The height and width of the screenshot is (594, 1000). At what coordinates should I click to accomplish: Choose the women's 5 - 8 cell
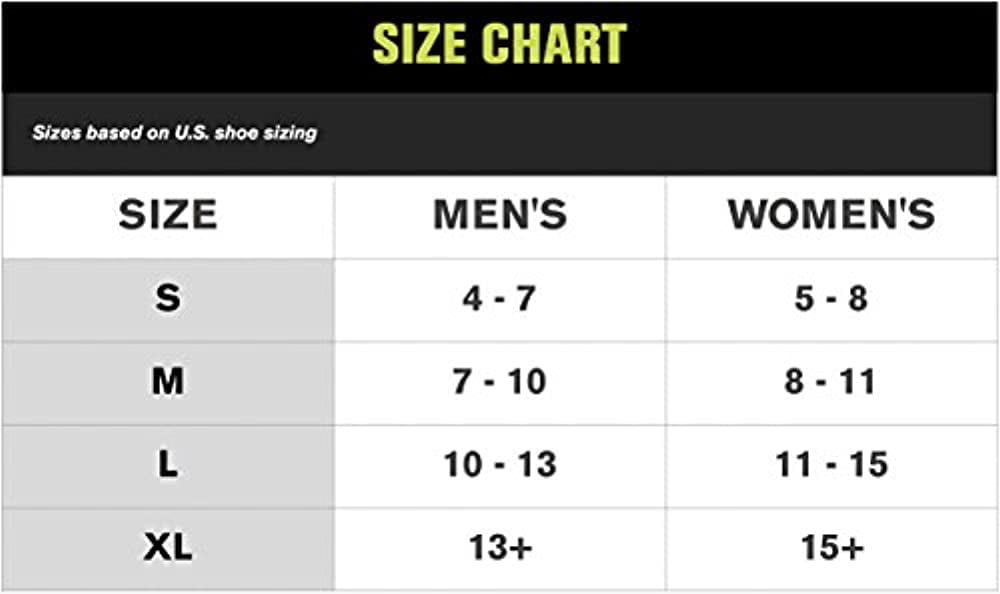tap(831, 298)
